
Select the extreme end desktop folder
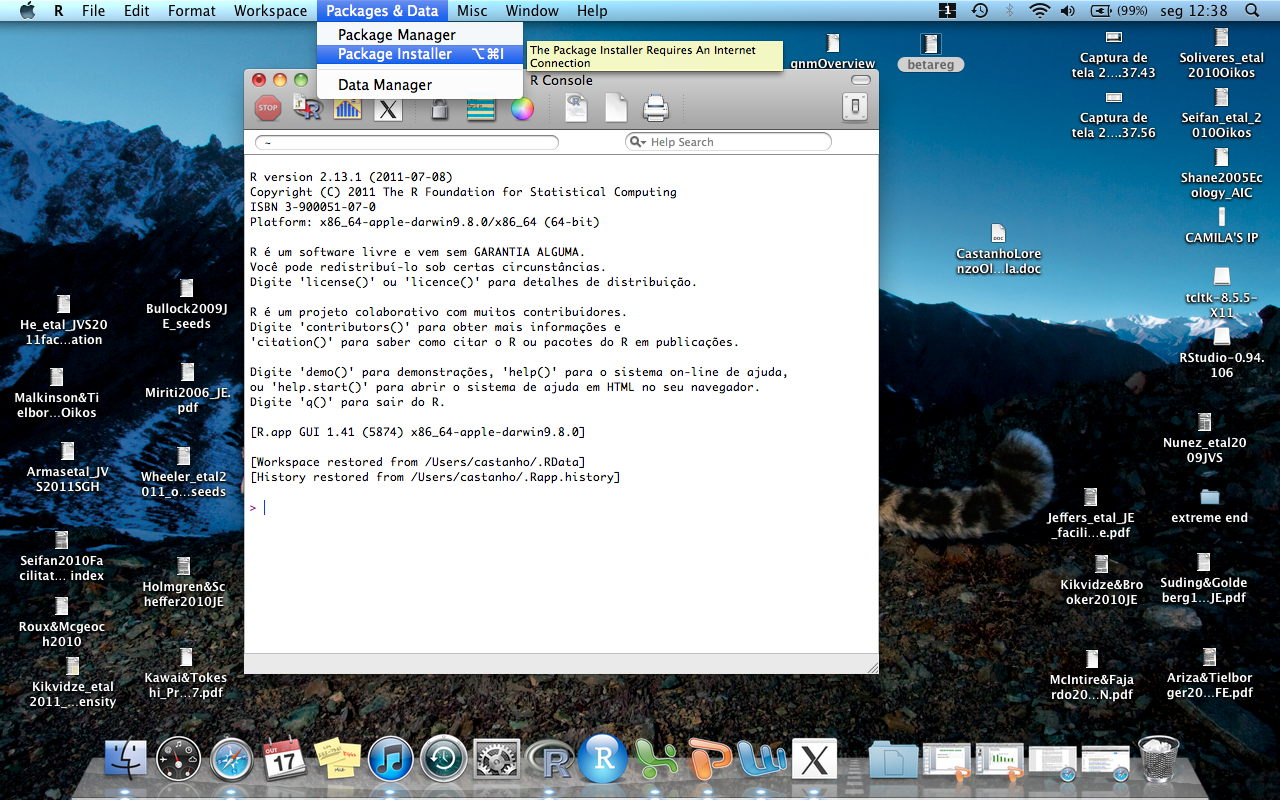click(1210, 506)
